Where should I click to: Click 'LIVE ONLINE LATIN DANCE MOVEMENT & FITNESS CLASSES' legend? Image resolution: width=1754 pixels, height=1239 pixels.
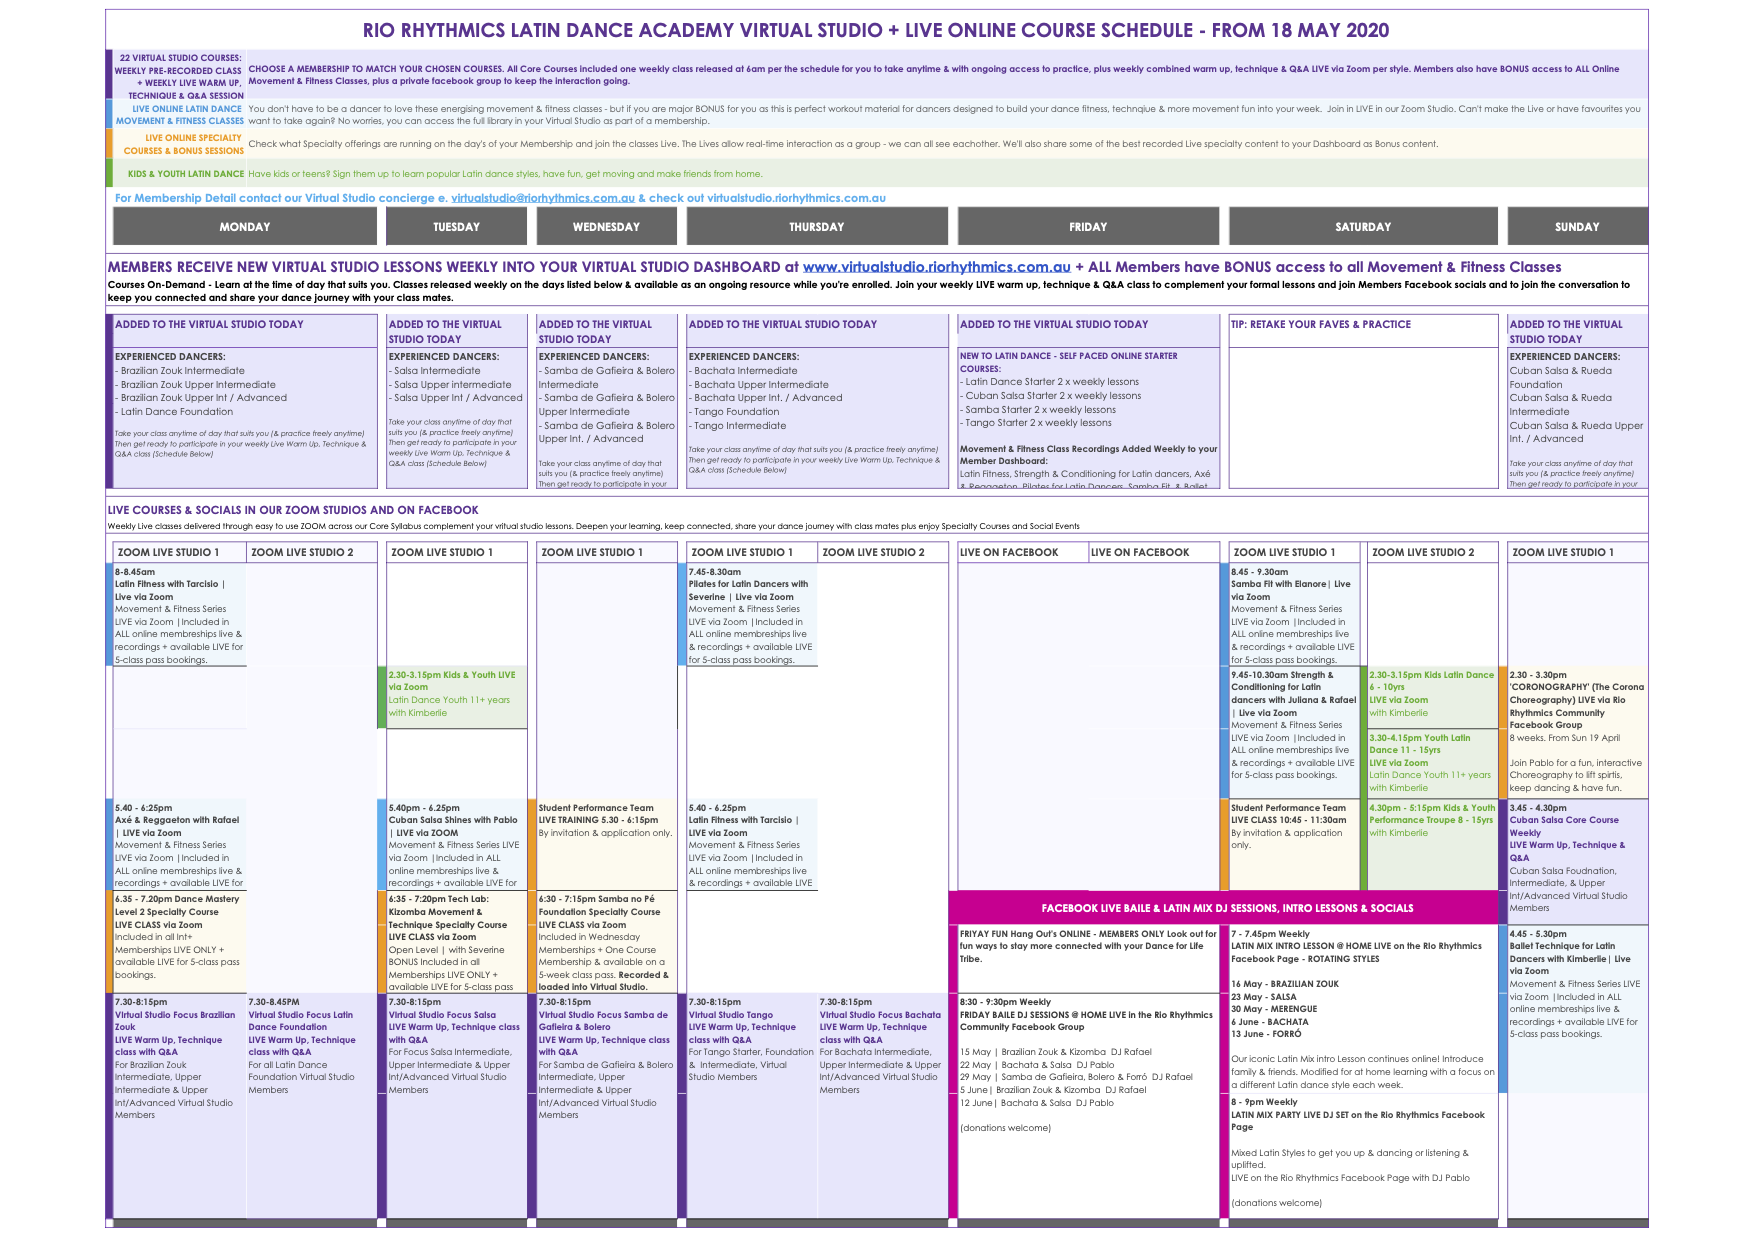[x=180, y=115]
